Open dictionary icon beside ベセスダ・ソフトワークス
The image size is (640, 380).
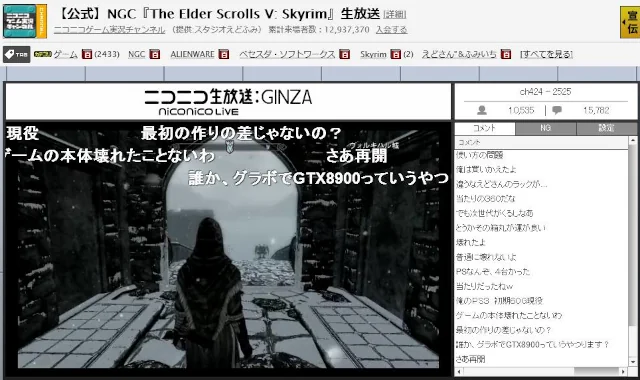coord(344,54)
